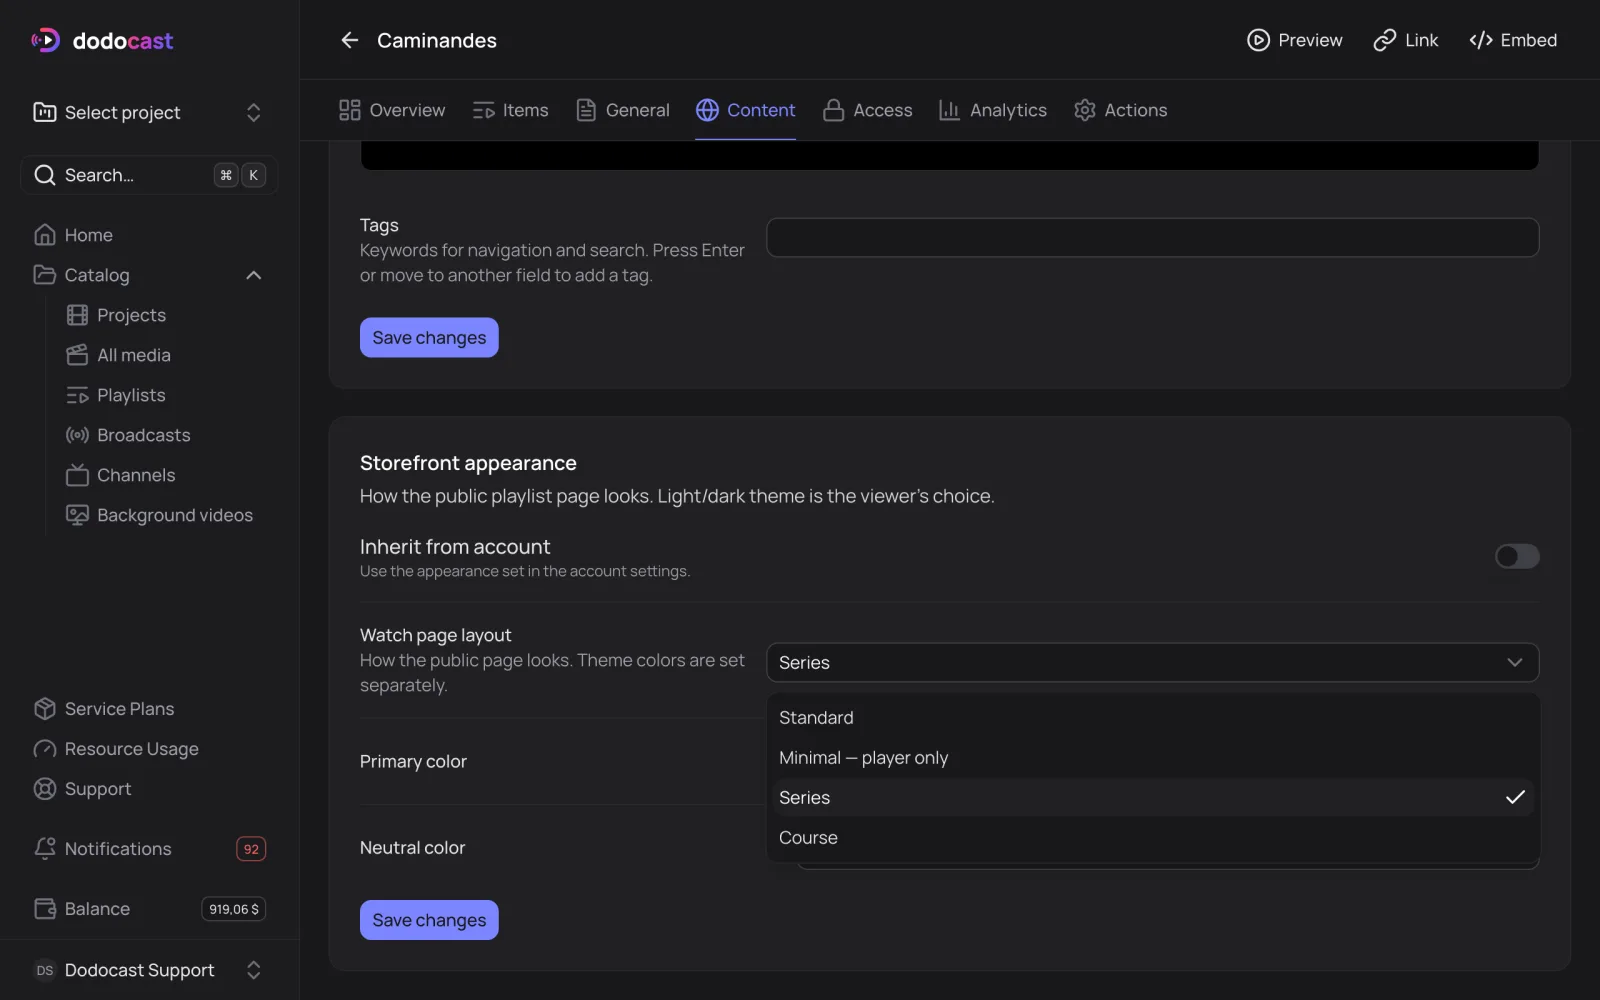This screenshot has width=1600, height=1000.
Task: Click the All media clapperboard icon
Action: tap(77, 355)
